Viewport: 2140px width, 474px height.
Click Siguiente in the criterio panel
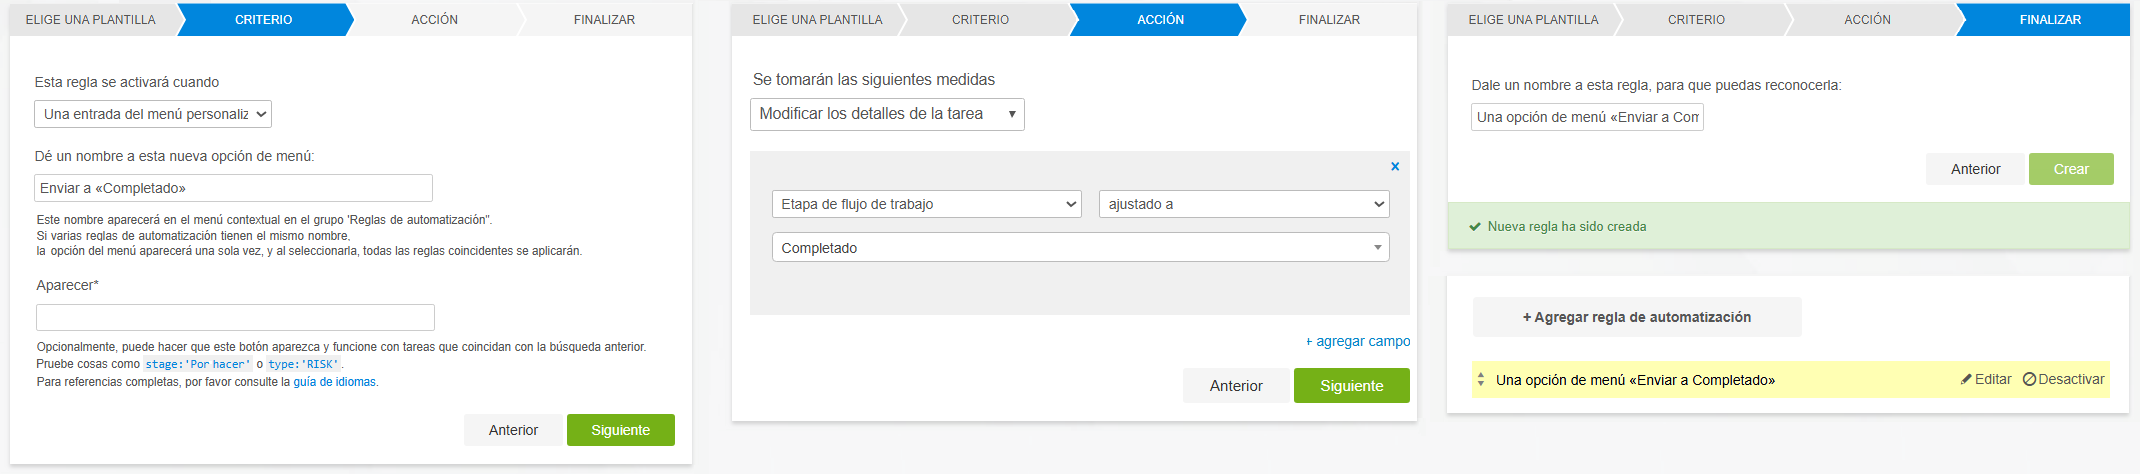(x=620, y=430)
